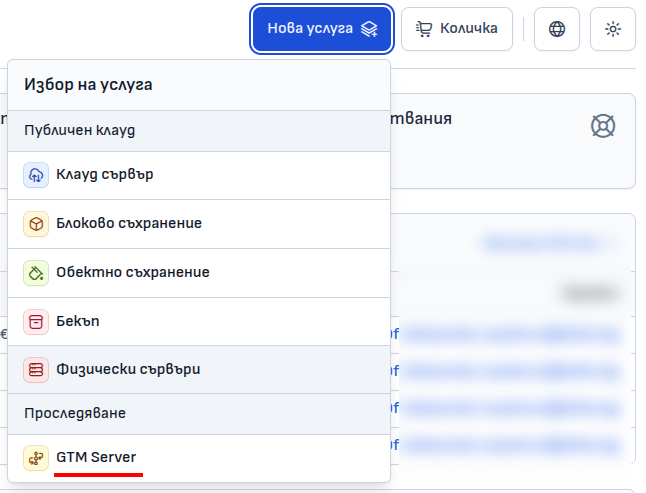Click the cloud icon beside Клауд сървър
This screenshot has width=646, height=493.
36,175
